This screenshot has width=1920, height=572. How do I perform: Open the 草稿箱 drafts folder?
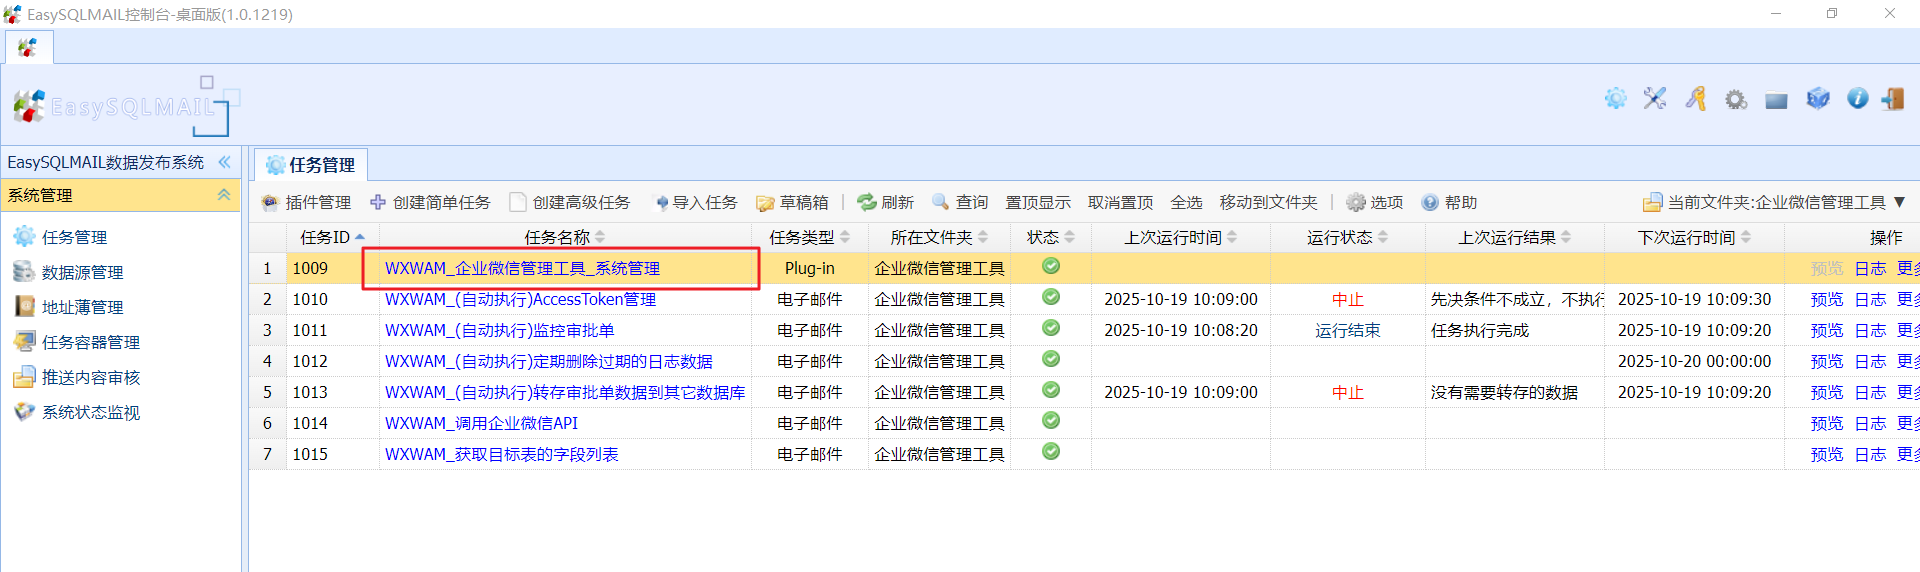tap(792, 203)
